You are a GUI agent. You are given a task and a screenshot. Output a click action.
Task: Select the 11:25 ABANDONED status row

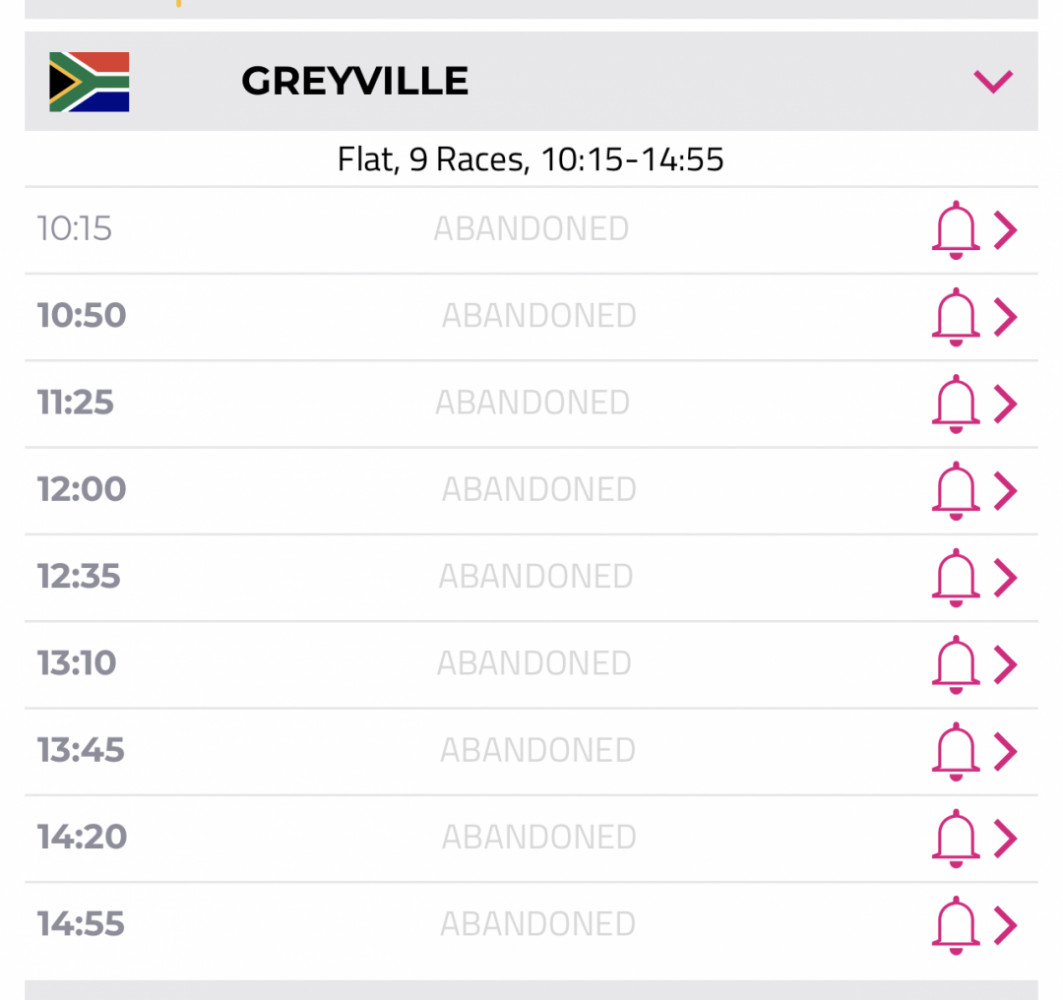[532, 403]
